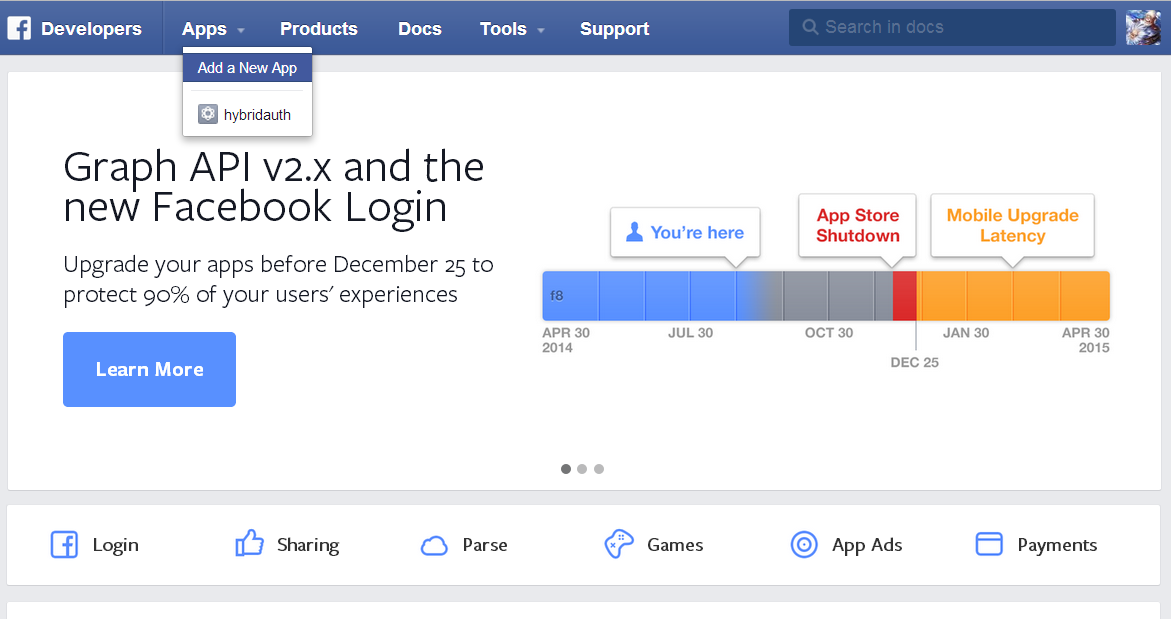This screenshot has width=1171, height=619.
Task: Click the Parse cloud icon
Action: (x=434, y=545)
